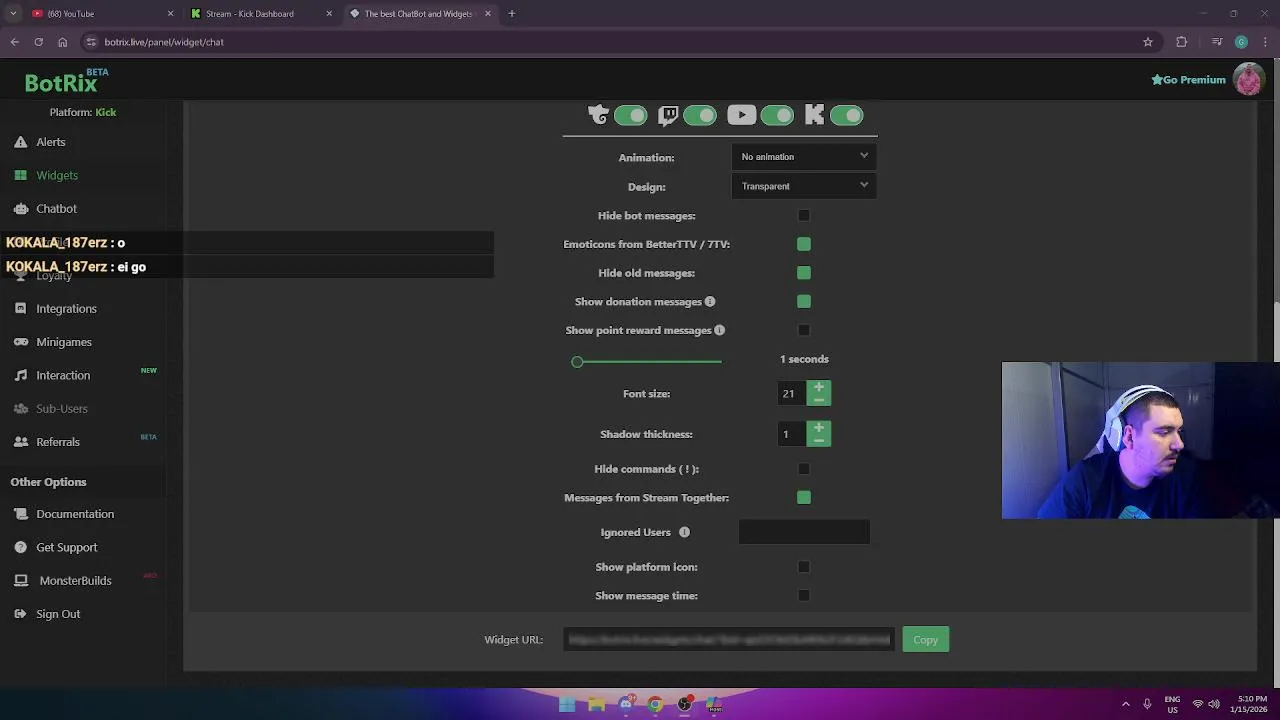
Task: Open the browser tab search dropdown arrow
Action: (13, 13)
